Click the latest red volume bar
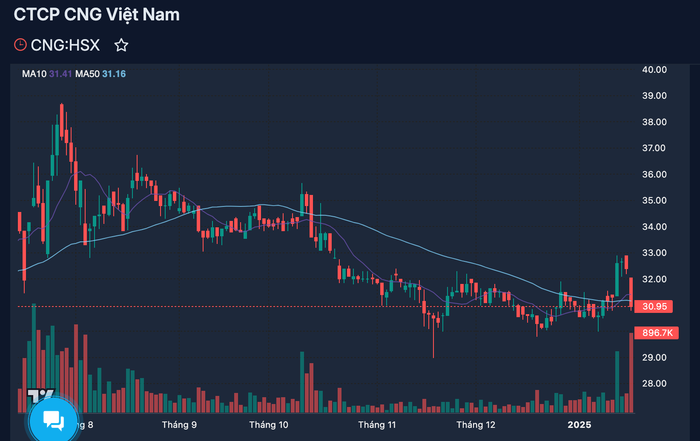The height and width of the screenshot is (441, 700). [631, 373]
